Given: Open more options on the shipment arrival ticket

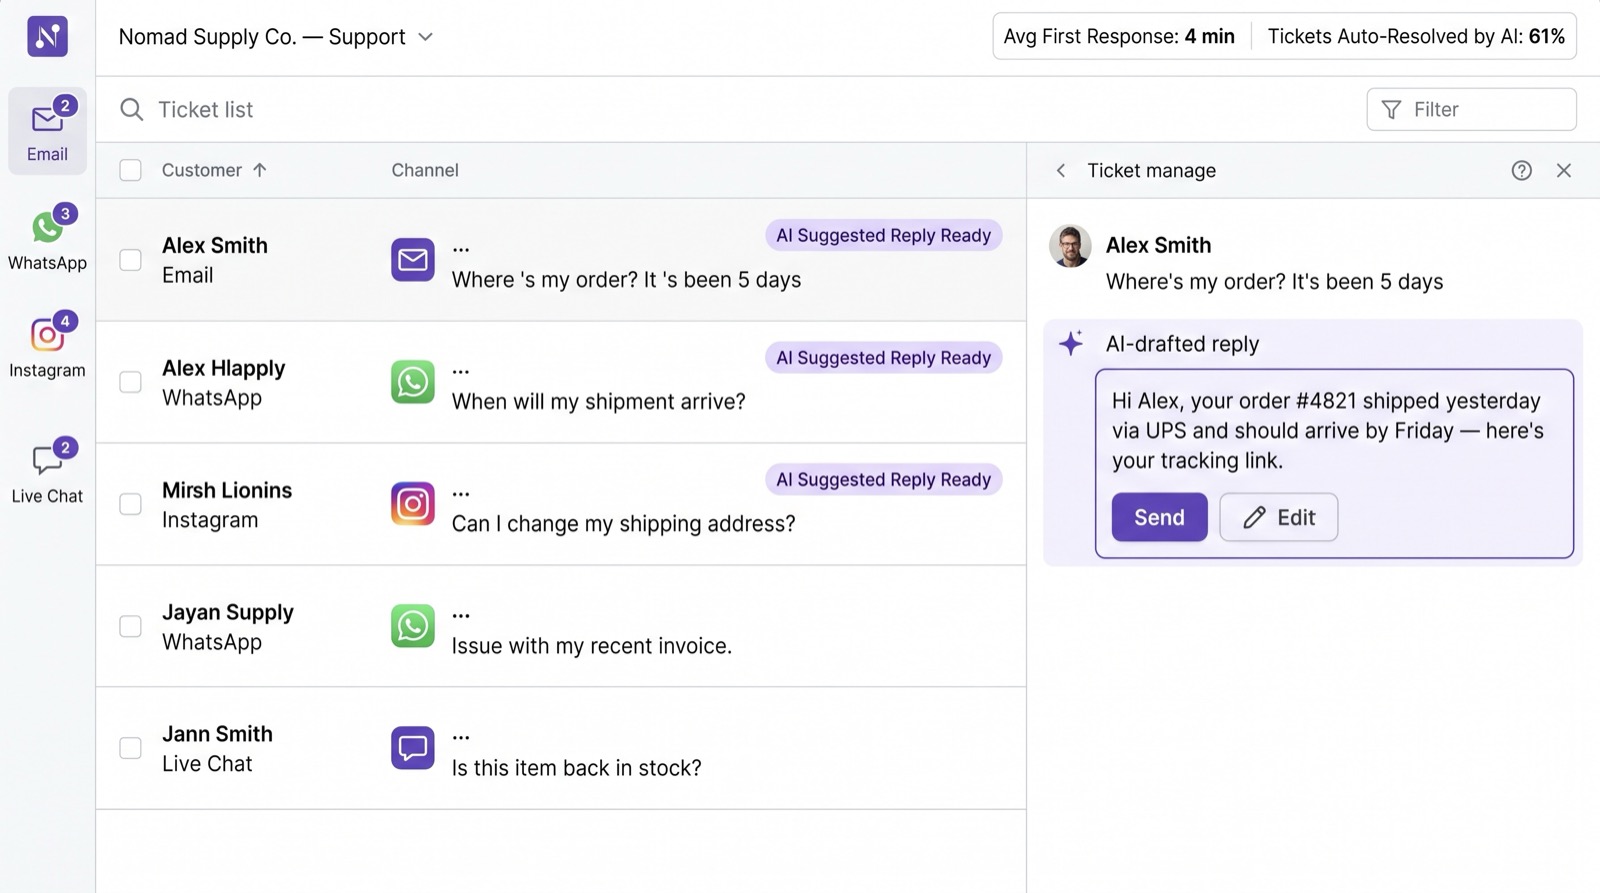Looking at the screenshot, I should tap(461, 371).
